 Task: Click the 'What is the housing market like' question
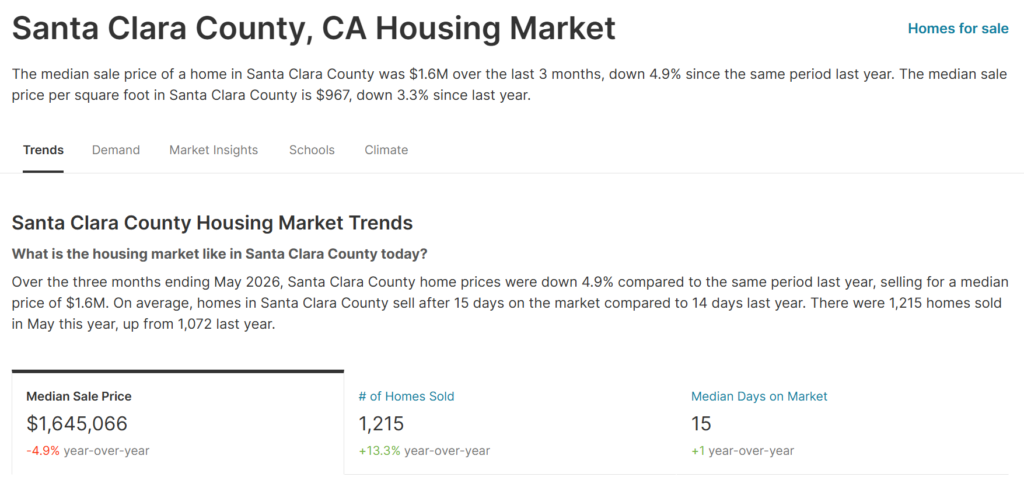point(219,254)
